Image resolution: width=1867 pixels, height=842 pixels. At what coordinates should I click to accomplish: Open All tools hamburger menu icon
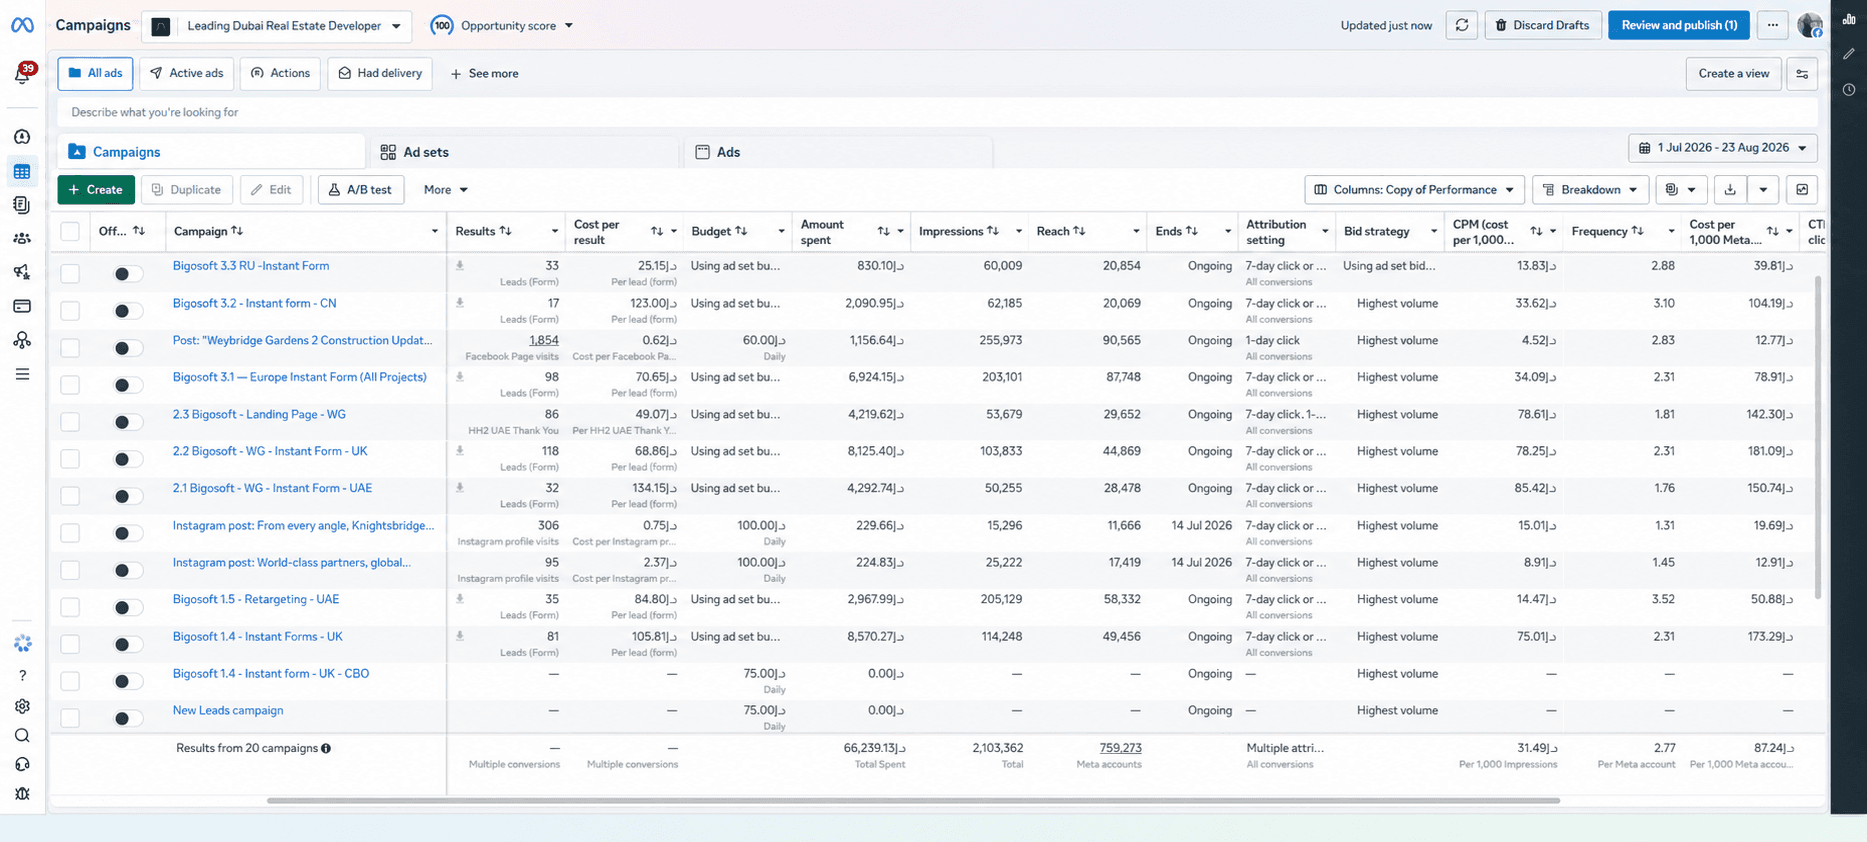click(22, 374)
